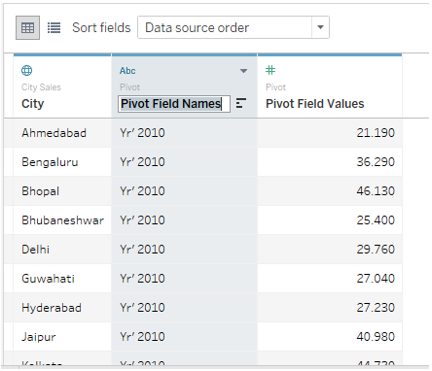
Task: Select the City column header
Action: tap(62, 87)
